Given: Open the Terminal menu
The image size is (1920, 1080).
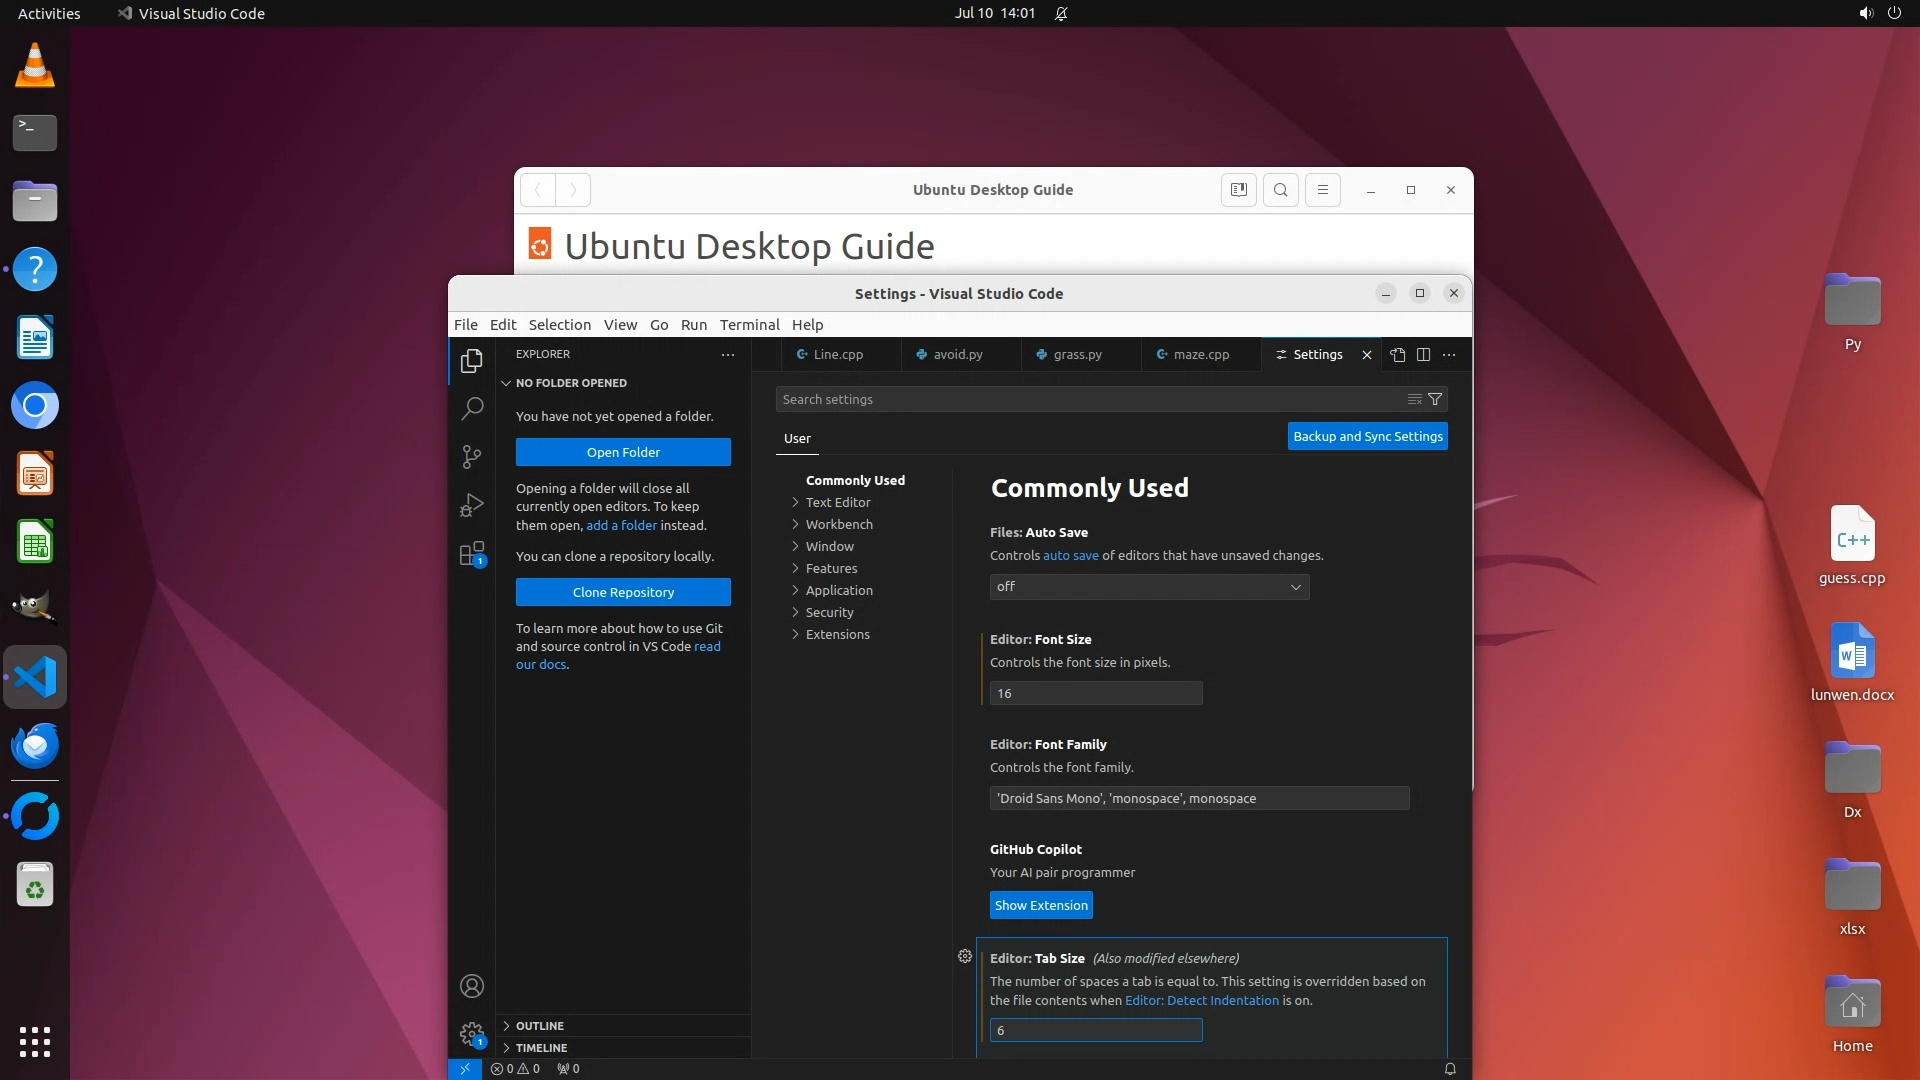Looking at the screenshot, I should click(x=749, y=325).
